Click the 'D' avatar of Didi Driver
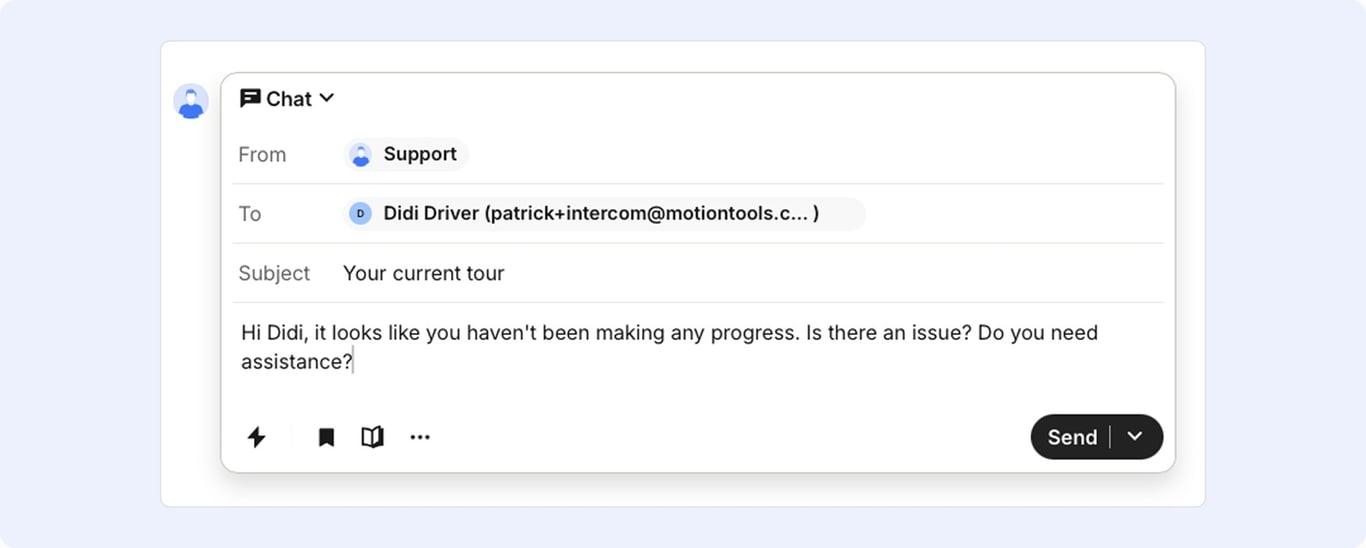Screen dimensions: 1366x548 (x=360, y=214)
